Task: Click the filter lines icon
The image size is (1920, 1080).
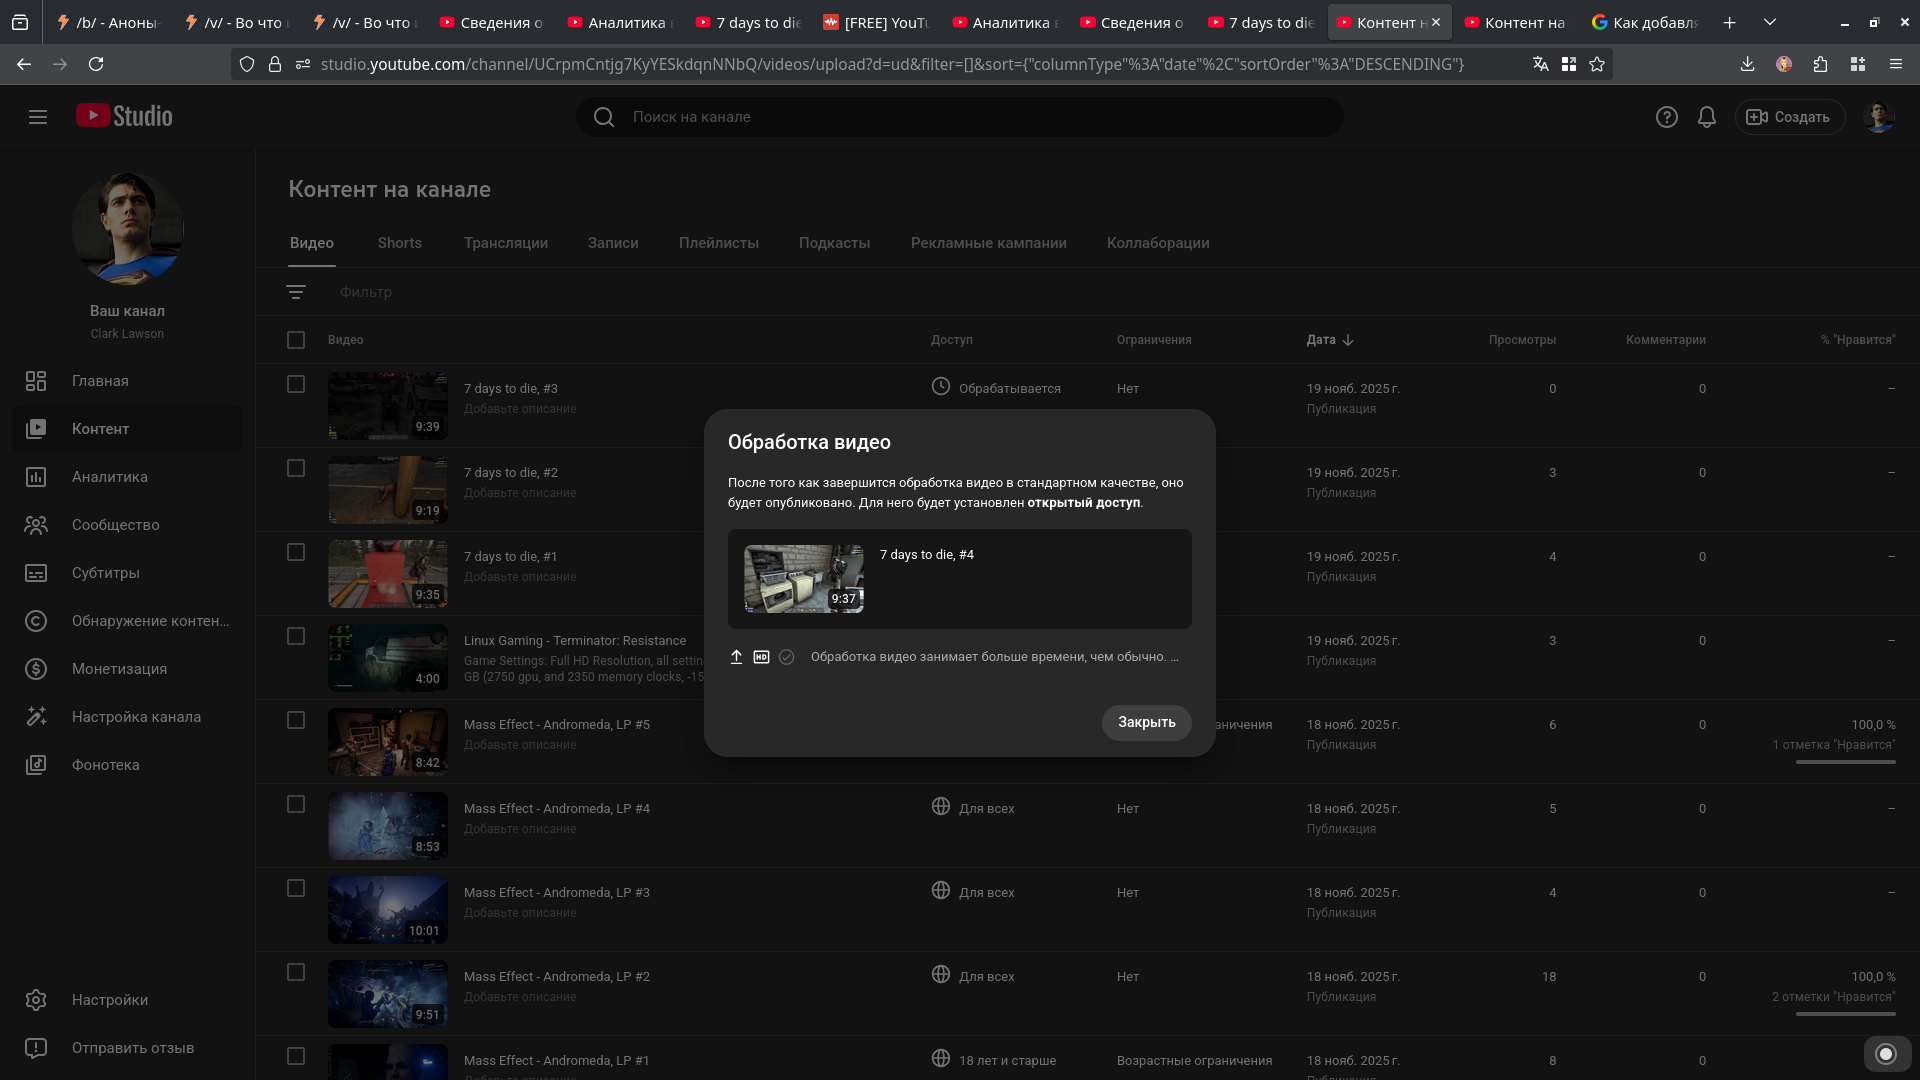Action: (x=296, y=292)
